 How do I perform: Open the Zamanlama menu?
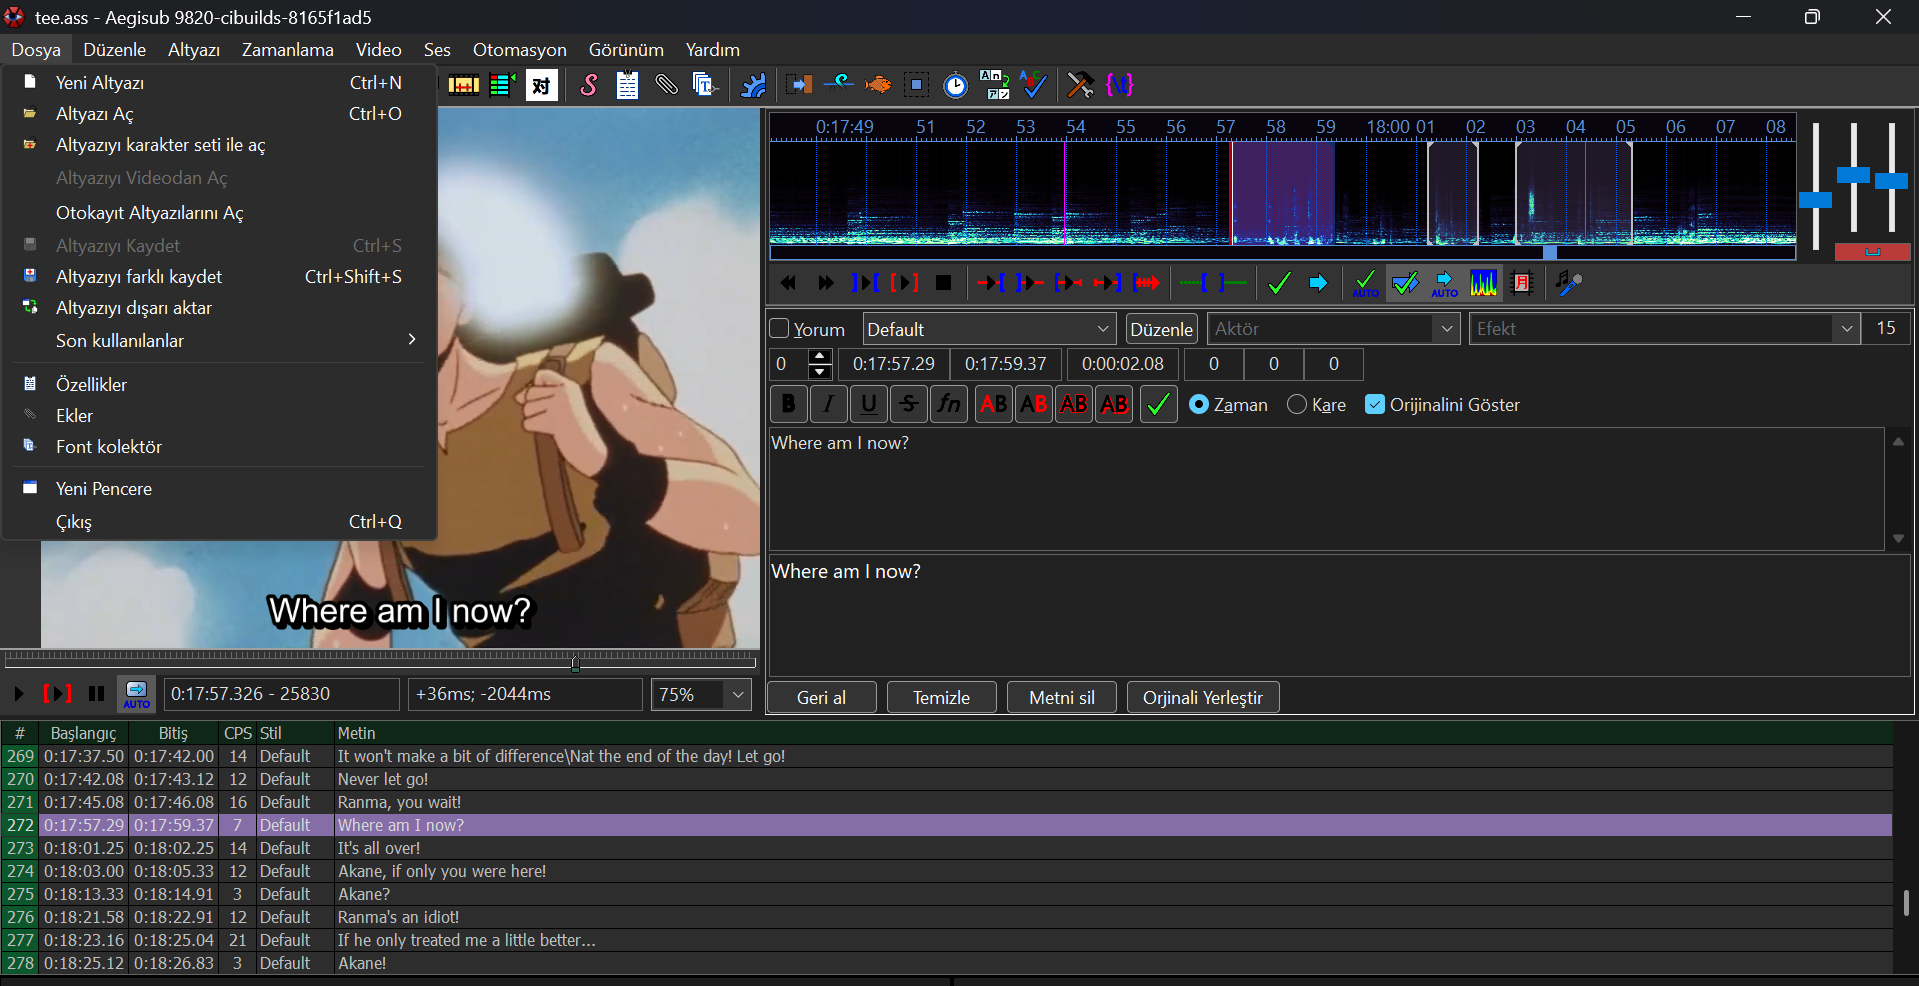coord(288,49)
